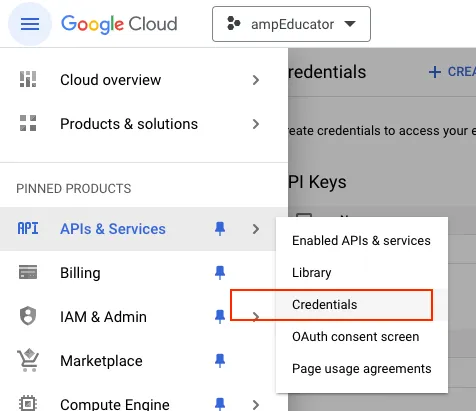476x411 pixels.
Task: Unpin Billing with its pin icon
Action: pos(220,273)
